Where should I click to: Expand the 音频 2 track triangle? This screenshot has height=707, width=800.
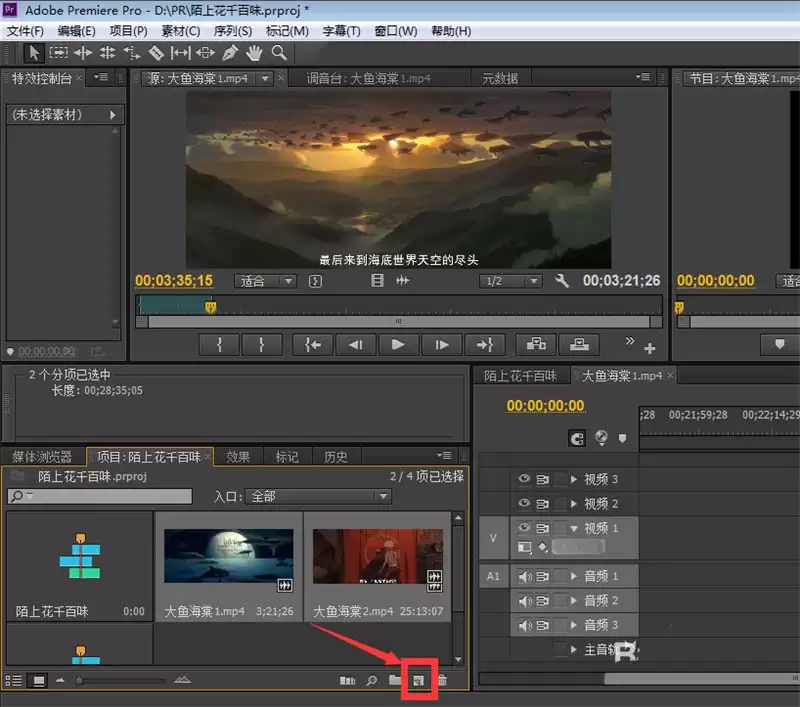tap(574, 601)
